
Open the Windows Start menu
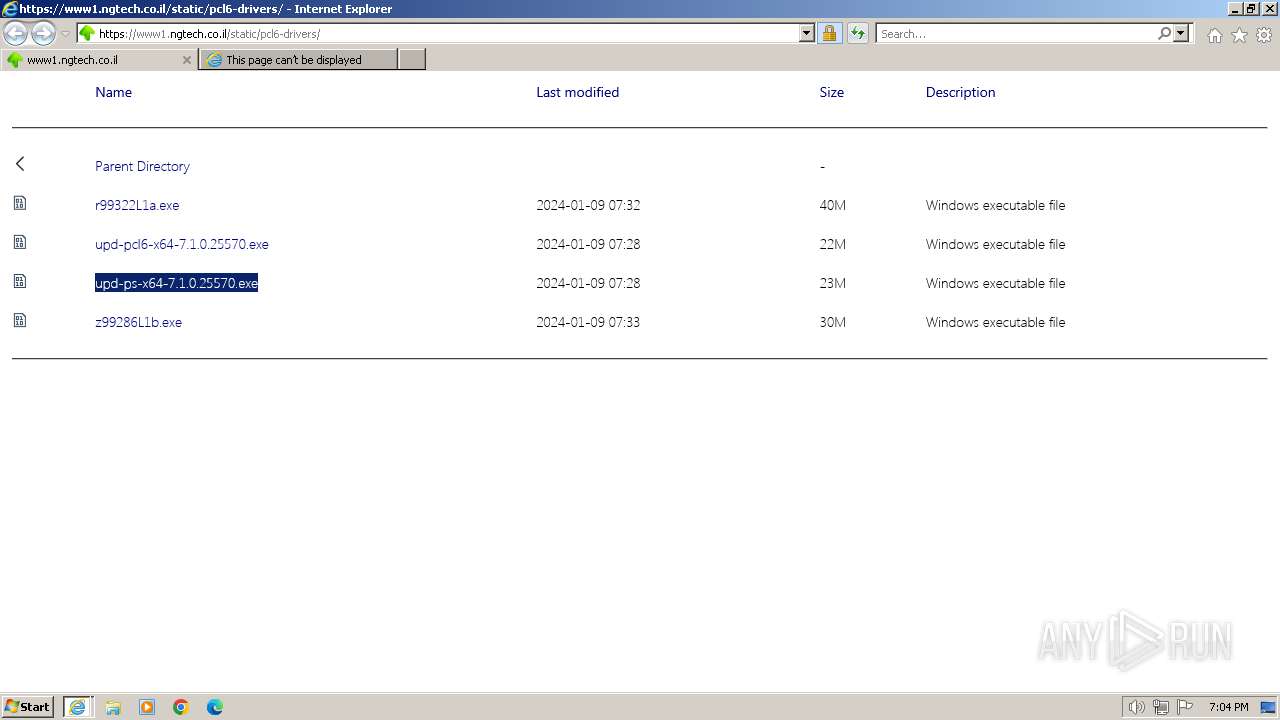tap(28, 707)
